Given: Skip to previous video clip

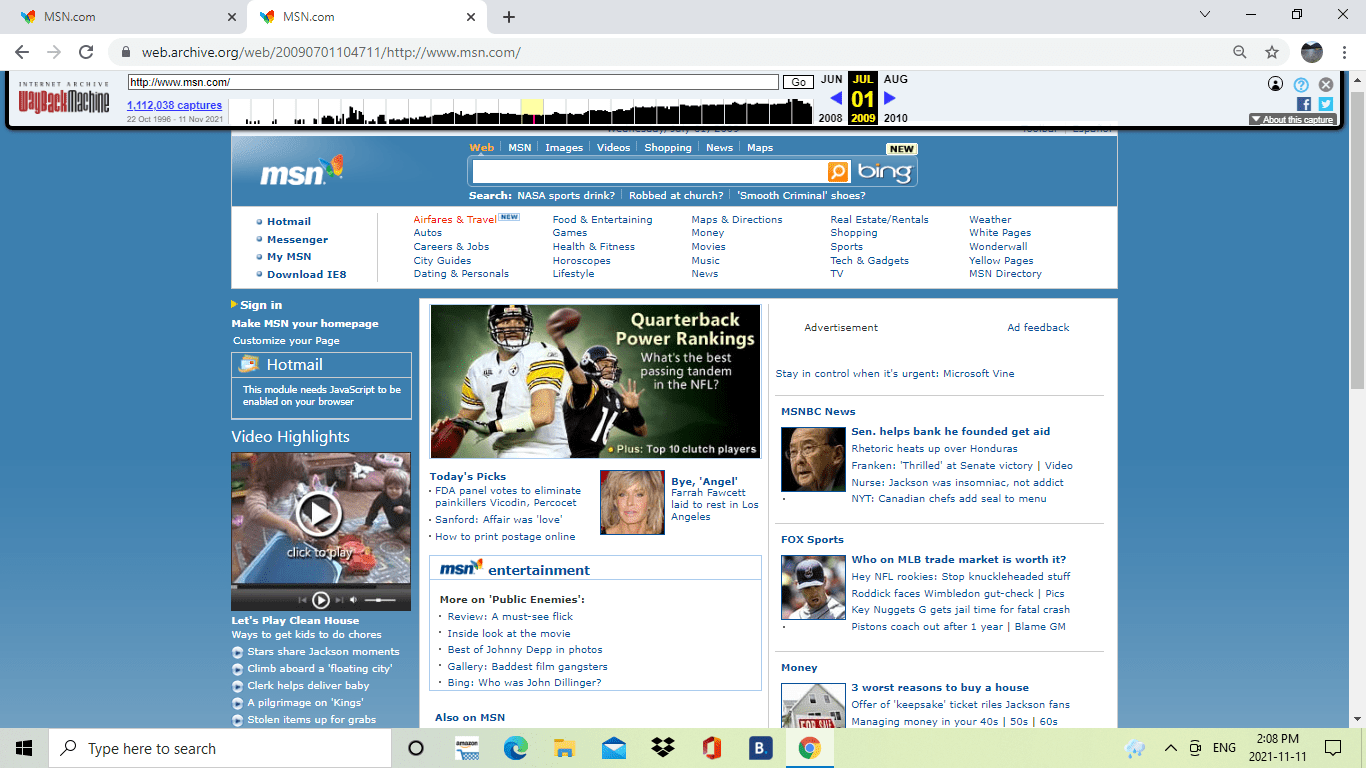Looking at the screenshot, I should tap(303, 600).
